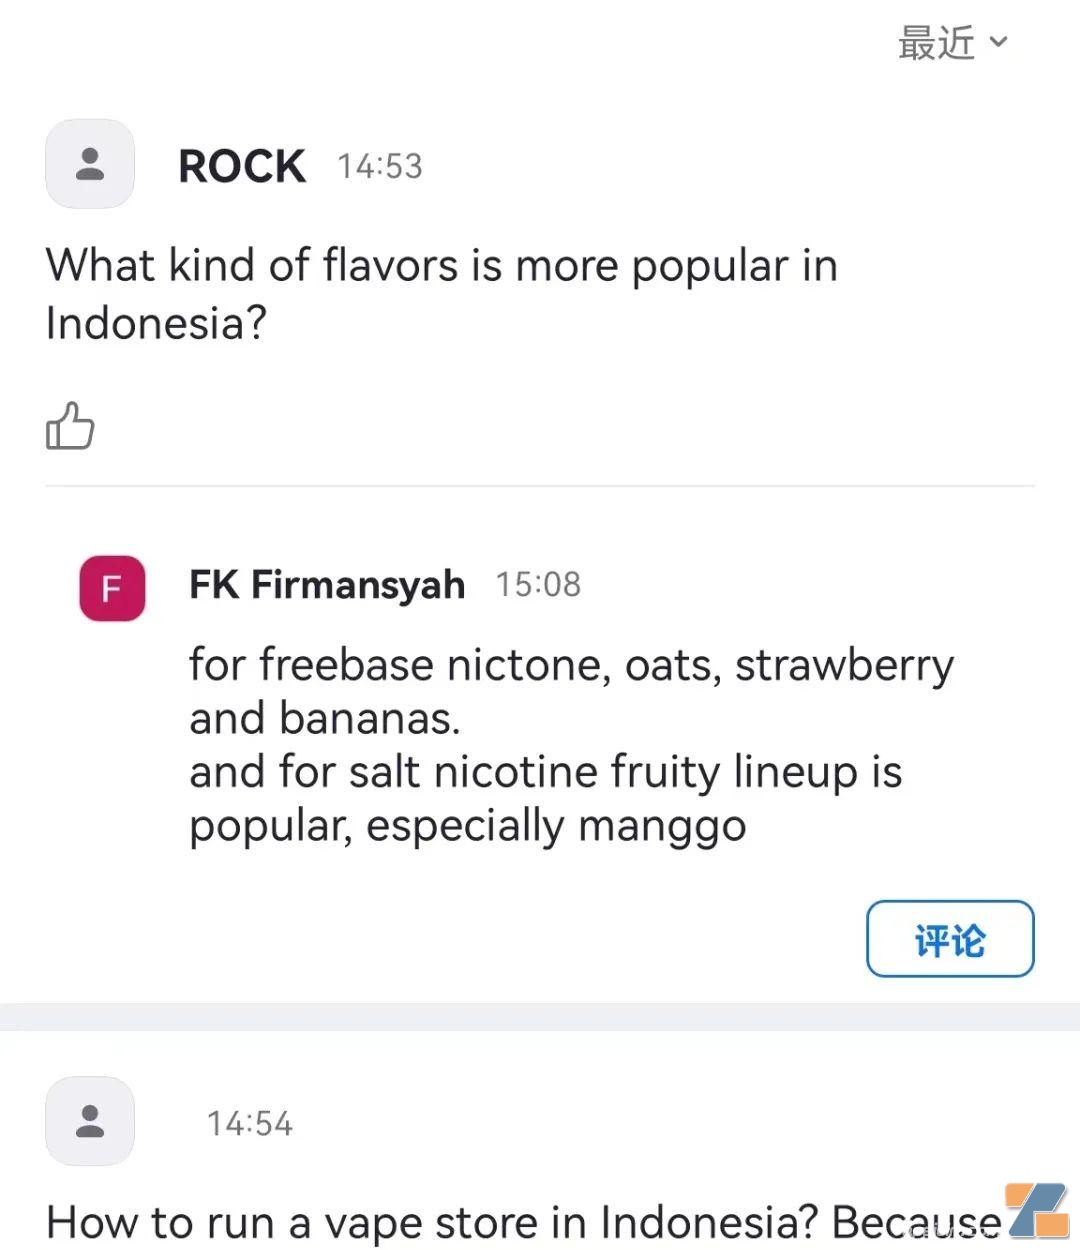Screen dimensions: 1080x1250
Task: Select 最近 in the sort menu
Action: coord(935,42)
